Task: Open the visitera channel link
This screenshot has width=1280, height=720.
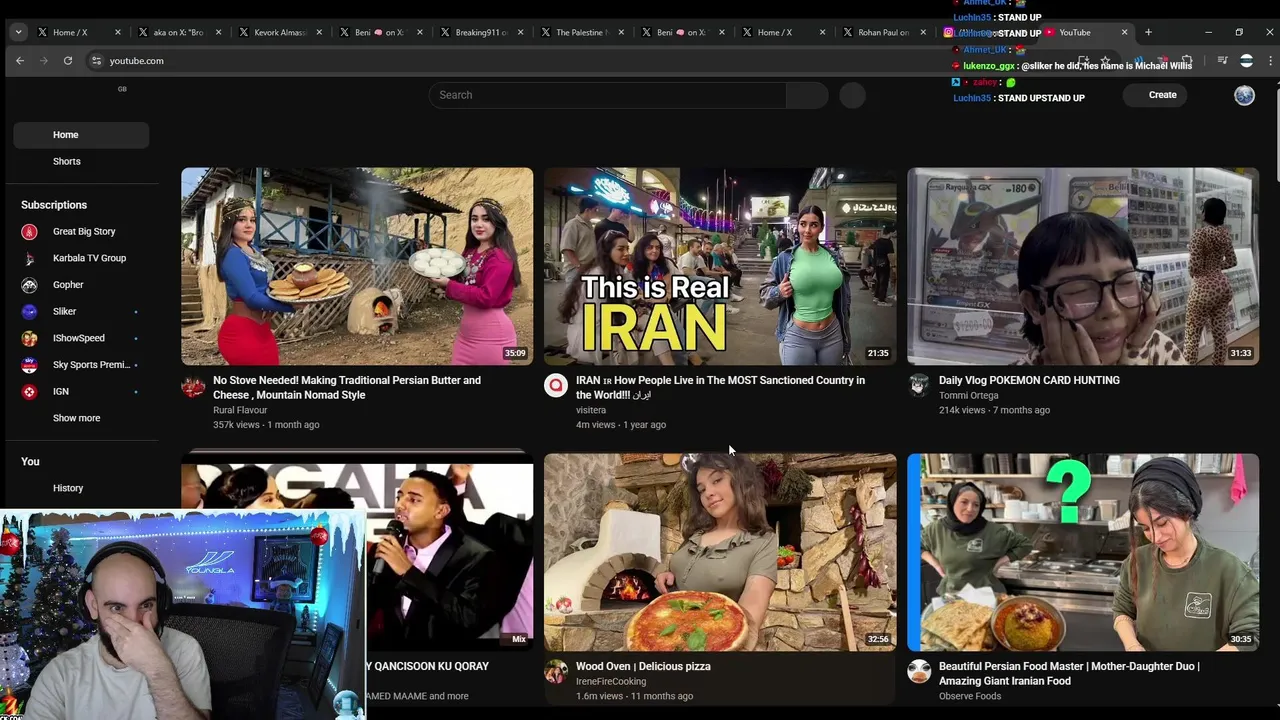Action: pyautogui.click(x=591, y=410)
